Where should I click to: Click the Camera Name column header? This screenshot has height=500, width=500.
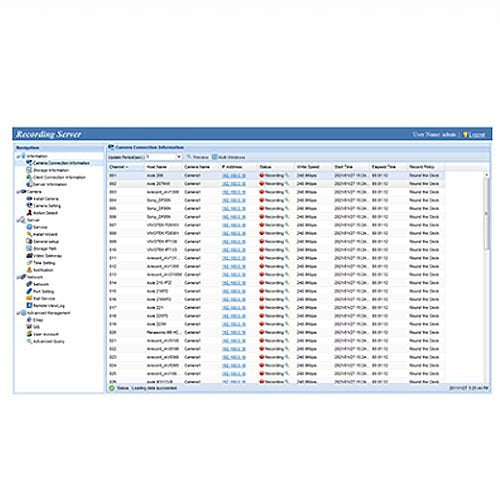coord(201,167)
